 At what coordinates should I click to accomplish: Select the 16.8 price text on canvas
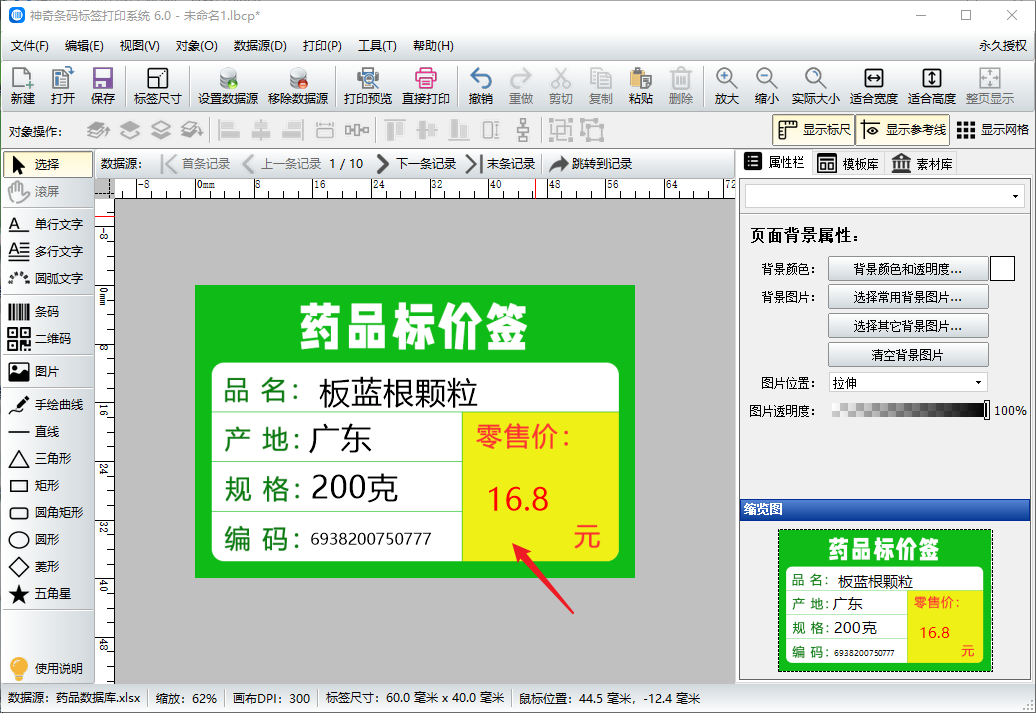(x=518, y=500)
